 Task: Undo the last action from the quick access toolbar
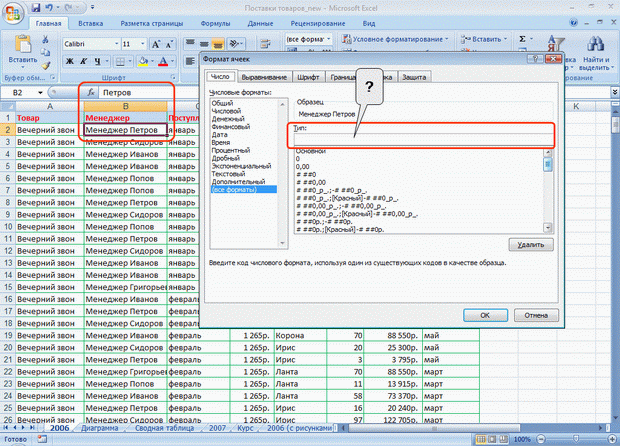[x=49, y=8]
